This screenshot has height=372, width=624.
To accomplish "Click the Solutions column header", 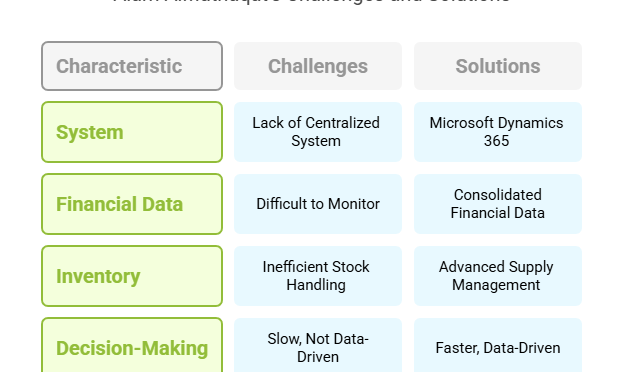I will pyautogui.click(x=498, y=66).
